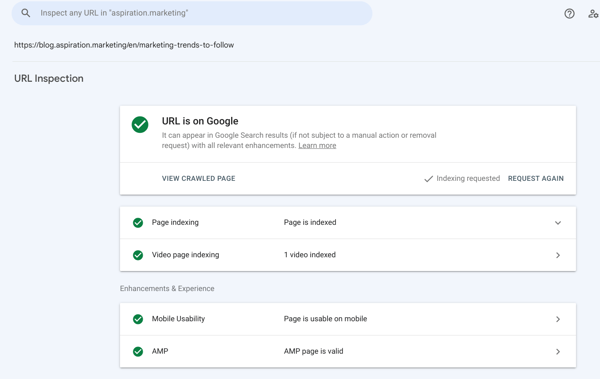The image size is (600, 379).
Task: Open the user settings icon
Action: pos(593,14)
